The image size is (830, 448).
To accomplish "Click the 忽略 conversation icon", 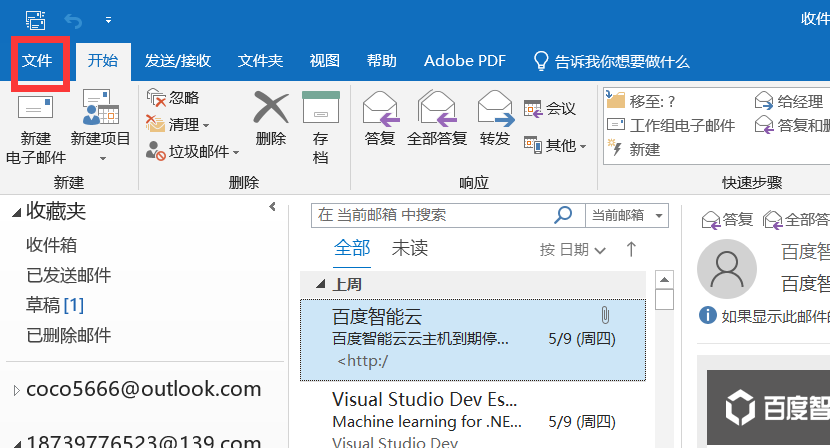I will [156, 97].
